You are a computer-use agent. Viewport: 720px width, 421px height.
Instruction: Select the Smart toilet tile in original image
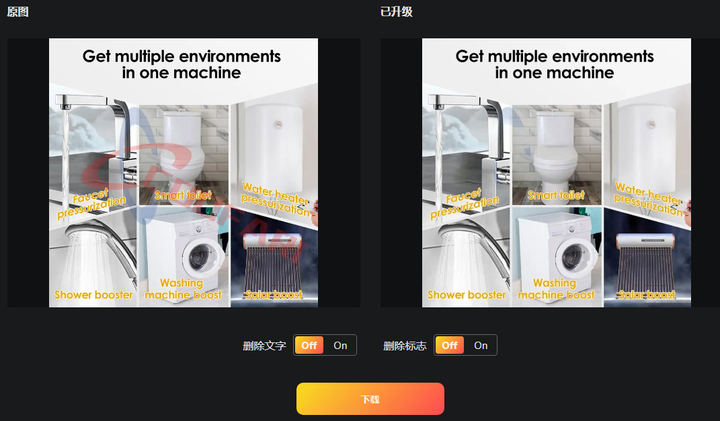coord(184,155)
